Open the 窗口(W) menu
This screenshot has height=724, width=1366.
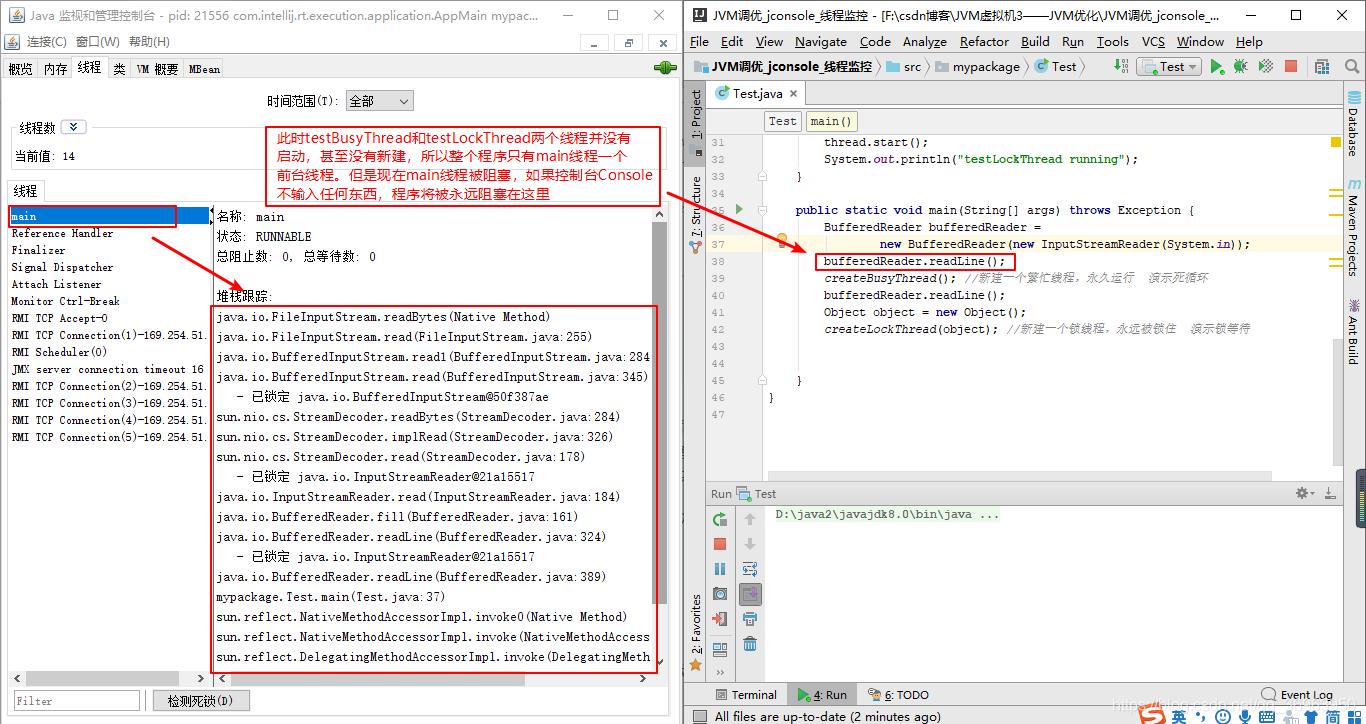(97, 41)
